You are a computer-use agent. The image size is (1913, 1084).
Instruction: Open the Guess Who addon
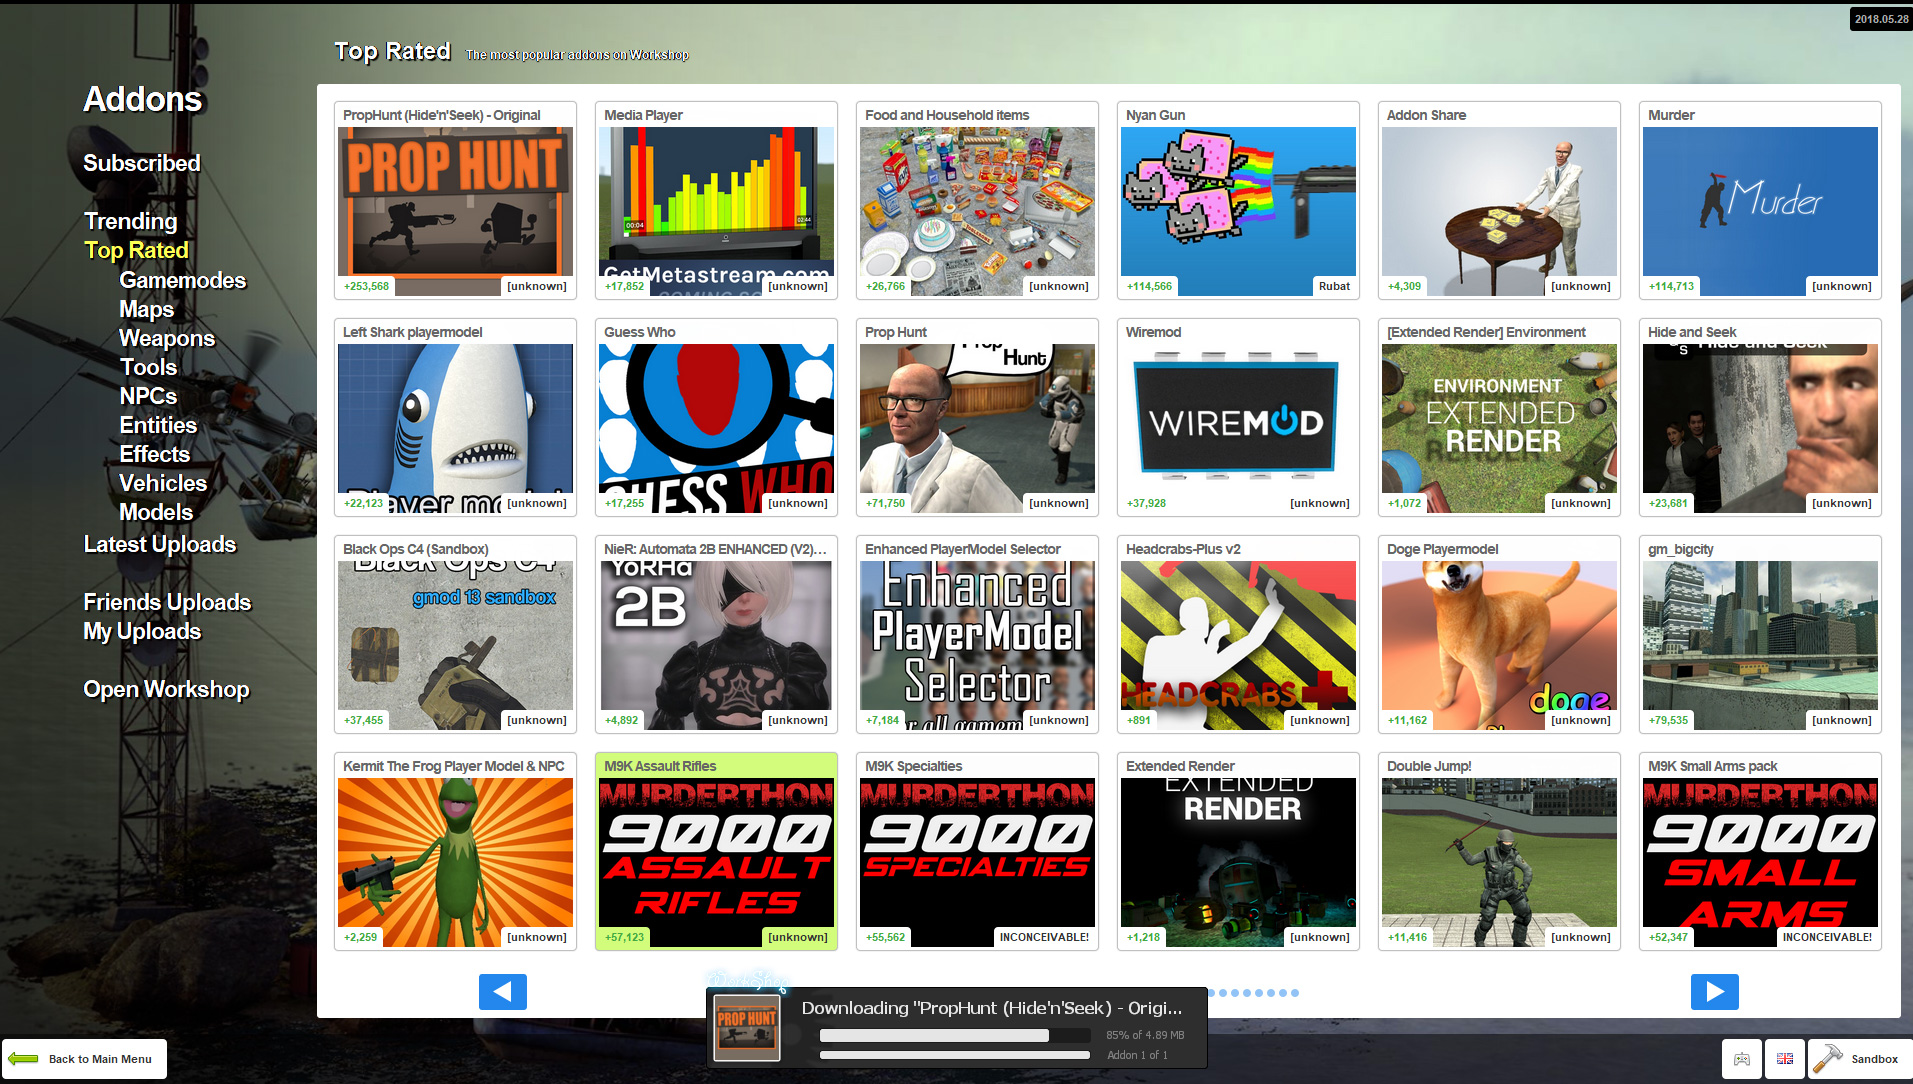coord(716,417)
